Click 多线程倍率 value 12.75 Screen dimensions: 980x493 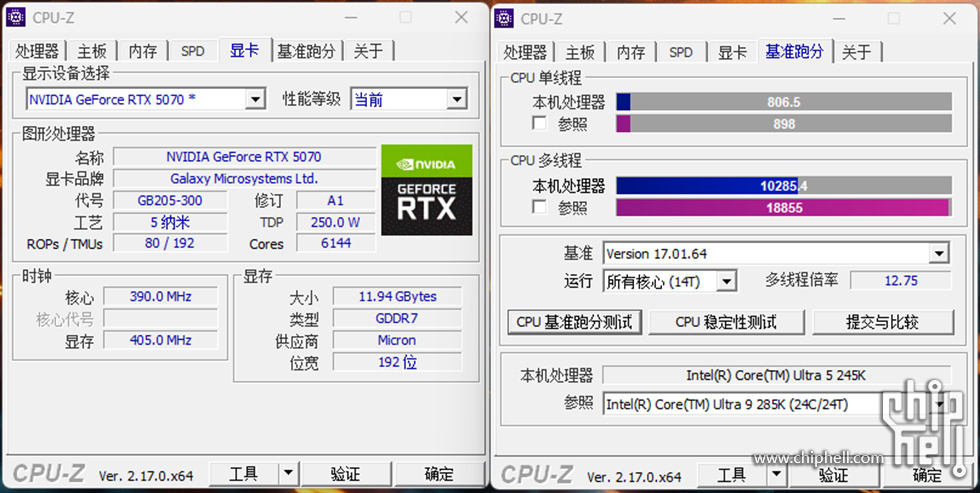pyautogui.click(x=901, y=281)
